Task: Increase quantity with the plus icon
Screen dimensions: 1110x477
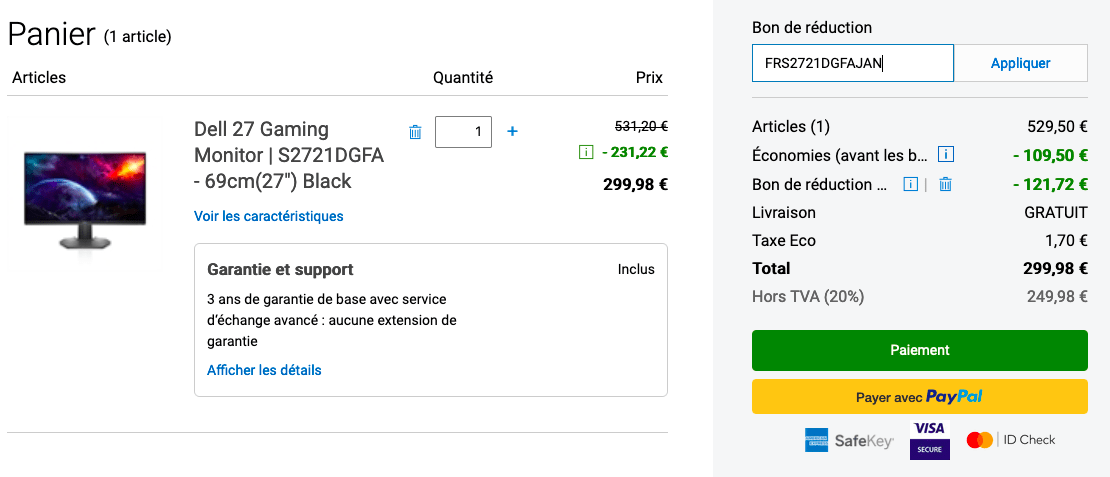Action: tap(513, 132)
